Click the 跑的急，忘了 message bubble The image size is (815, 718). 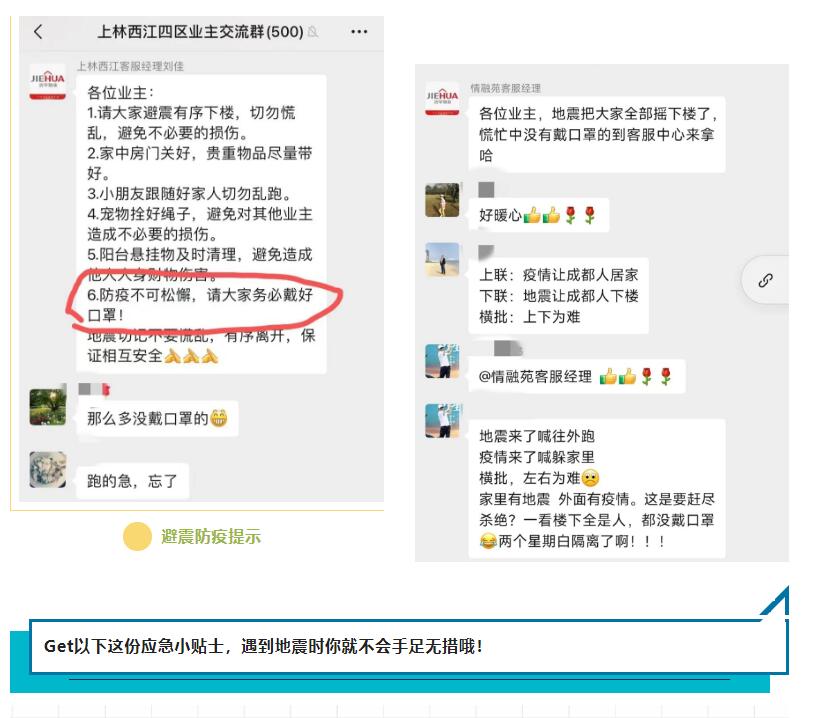coord(133,481)
